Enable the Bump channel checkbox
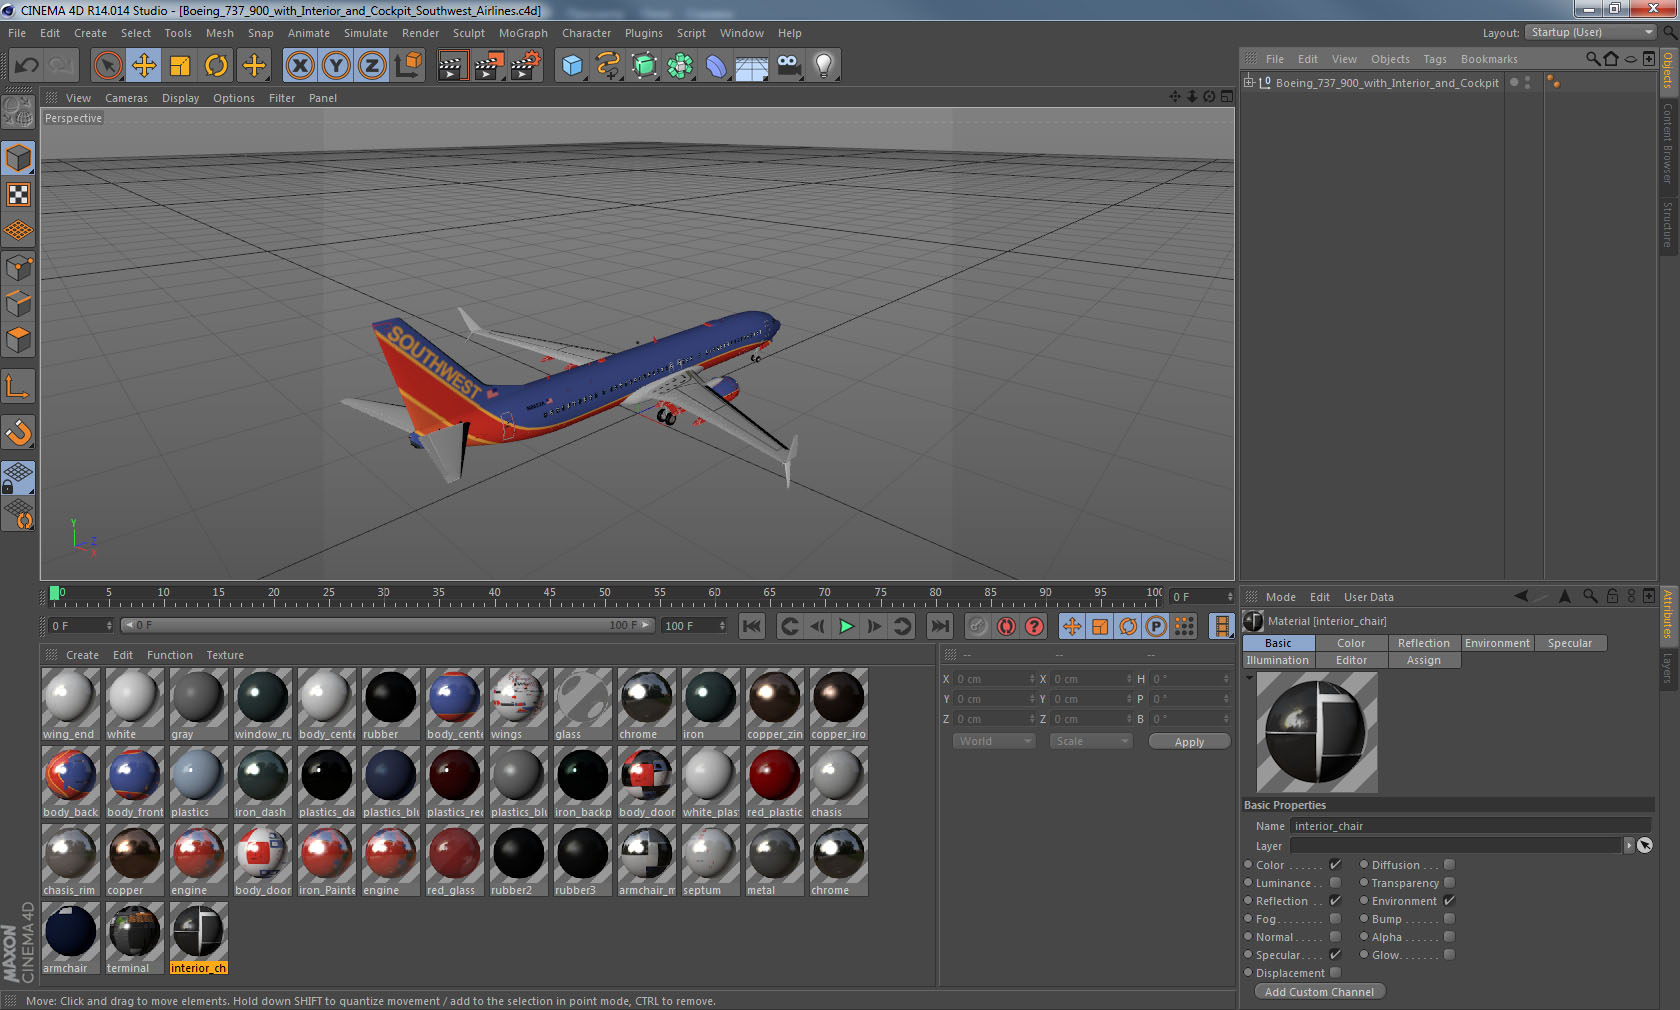This screenshot has width=1680, height=1010. [1449, 919]
